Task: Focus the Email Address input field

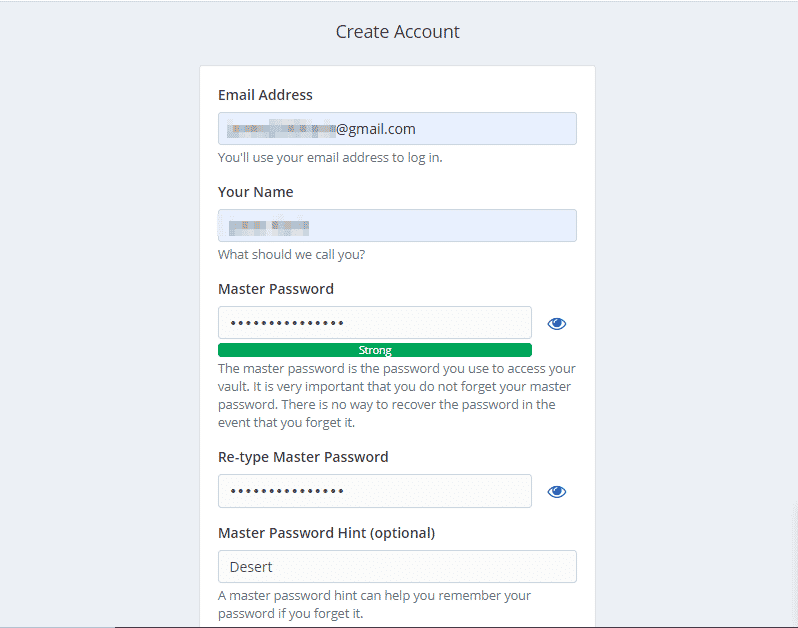Action: [397, 129]
